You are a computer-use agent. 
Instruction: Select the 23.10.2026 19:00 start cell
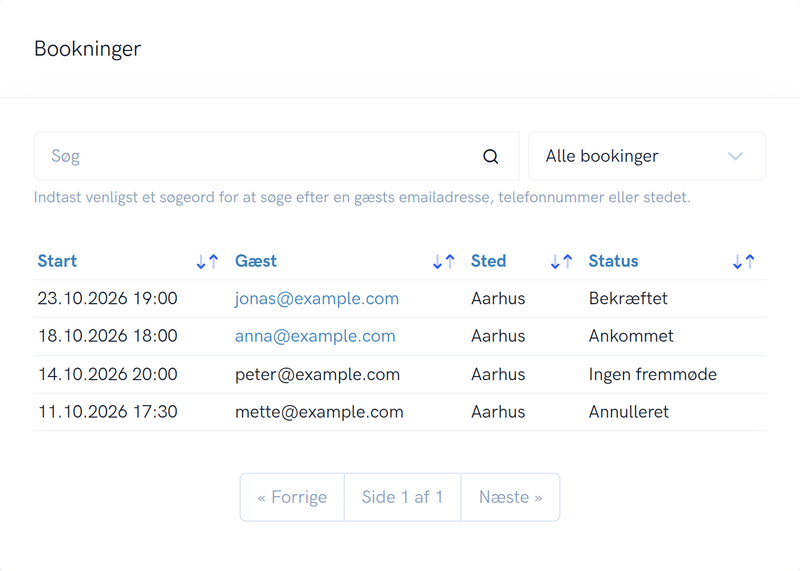(108, 298)
